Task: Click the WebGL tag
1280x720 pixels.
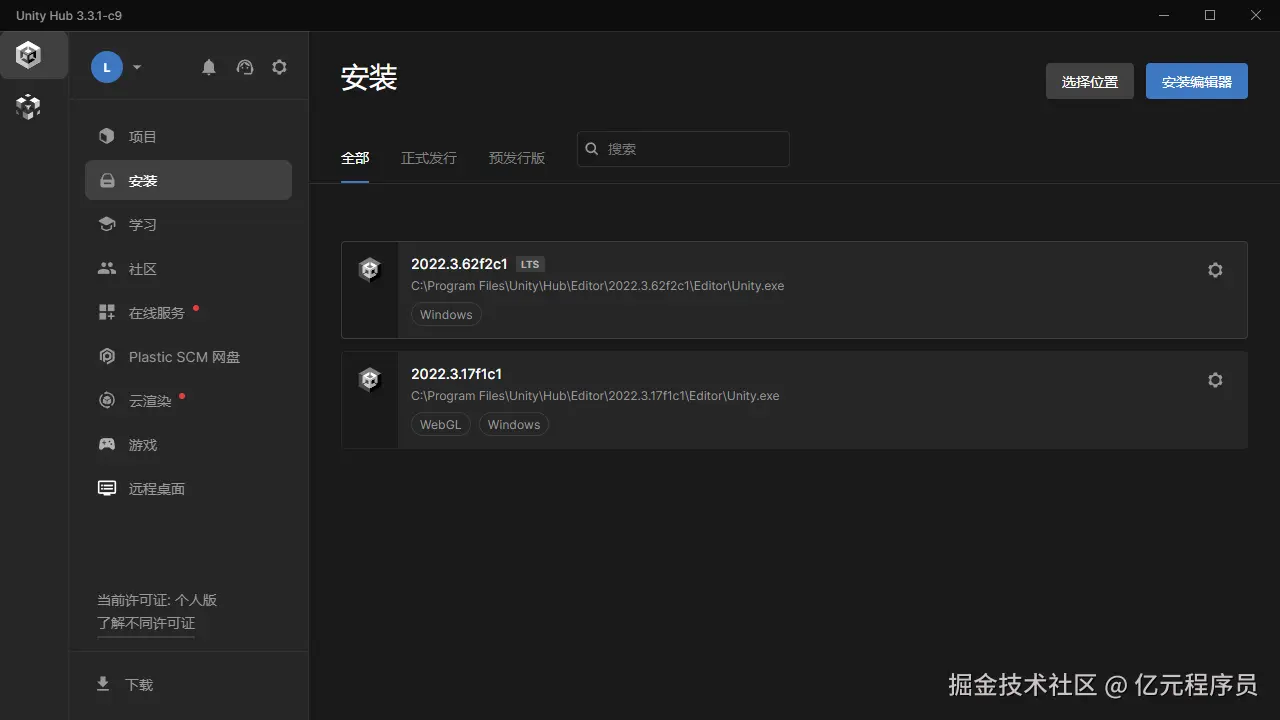Action: pos(441,425)
